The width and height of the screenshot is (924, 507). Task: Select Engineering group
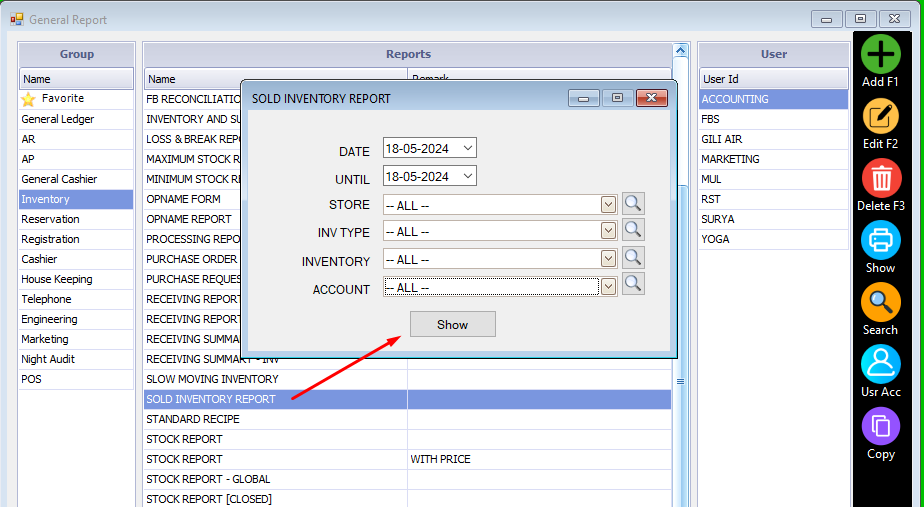pyautogui.click(x=76, y=320)
